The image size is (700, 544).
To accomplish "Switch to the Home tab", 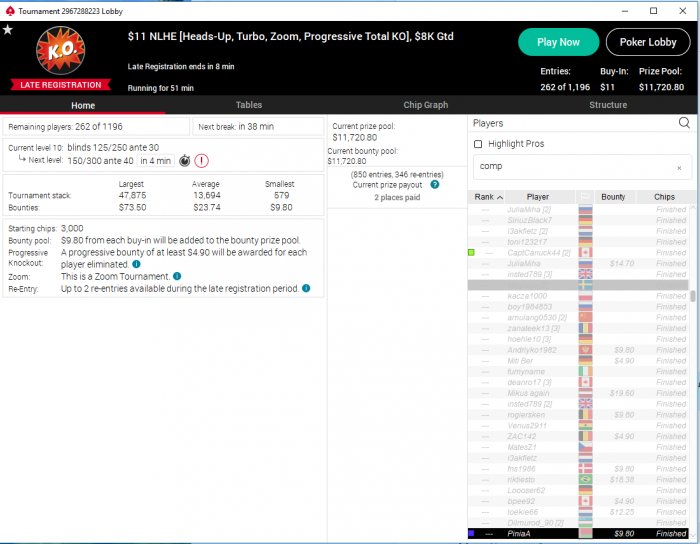I will coord(83,105).
